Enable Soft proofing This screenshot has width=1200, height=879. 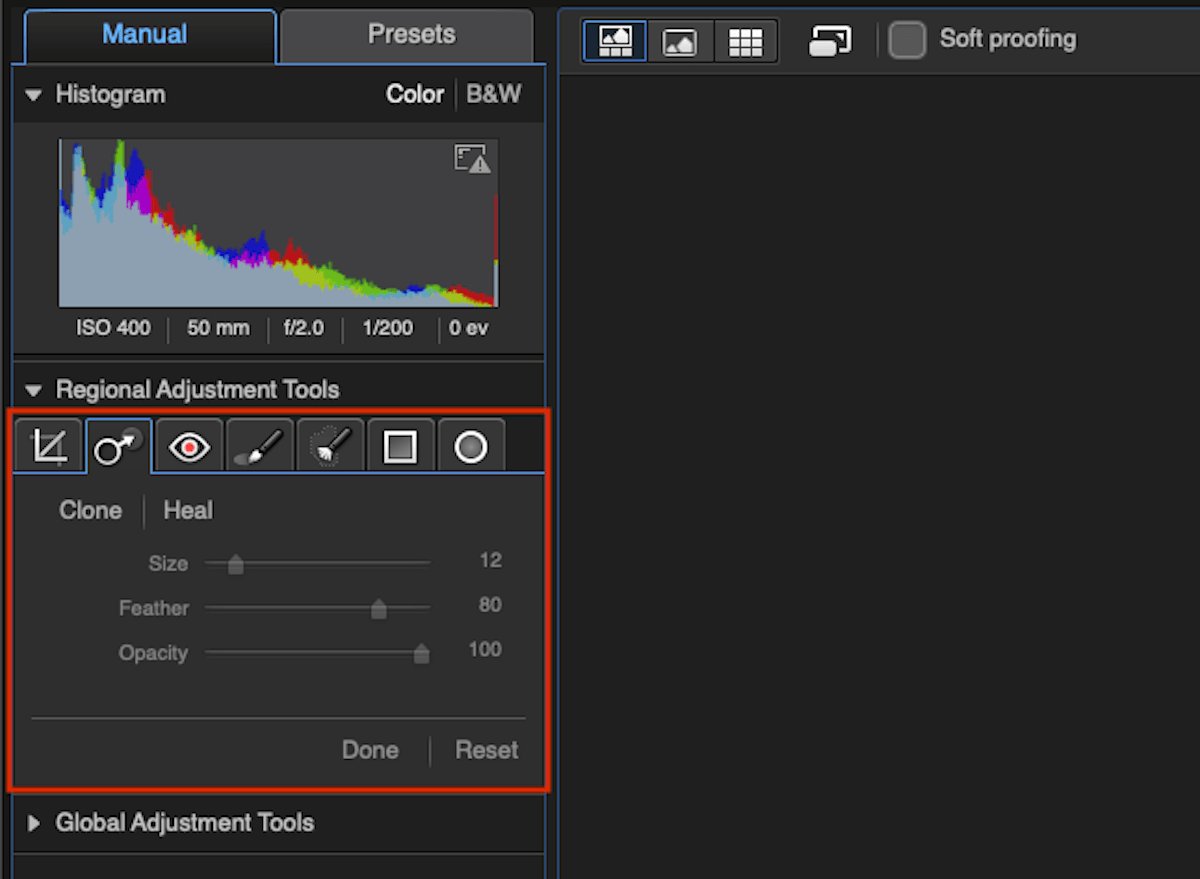click(906, 39)
